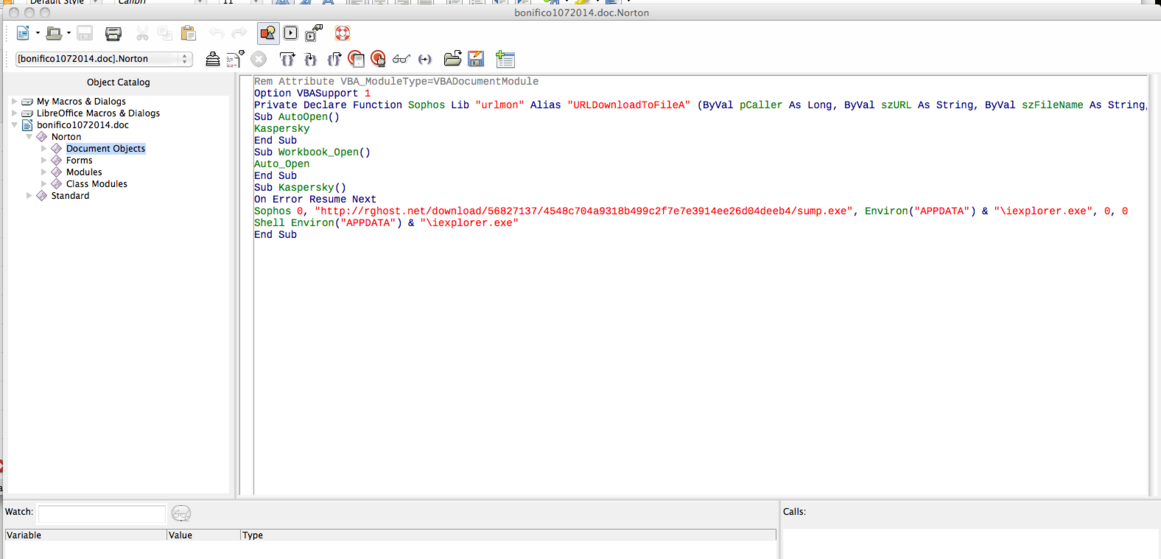Click the Select Module icon

pyautogui.click(x=314, y=33)
